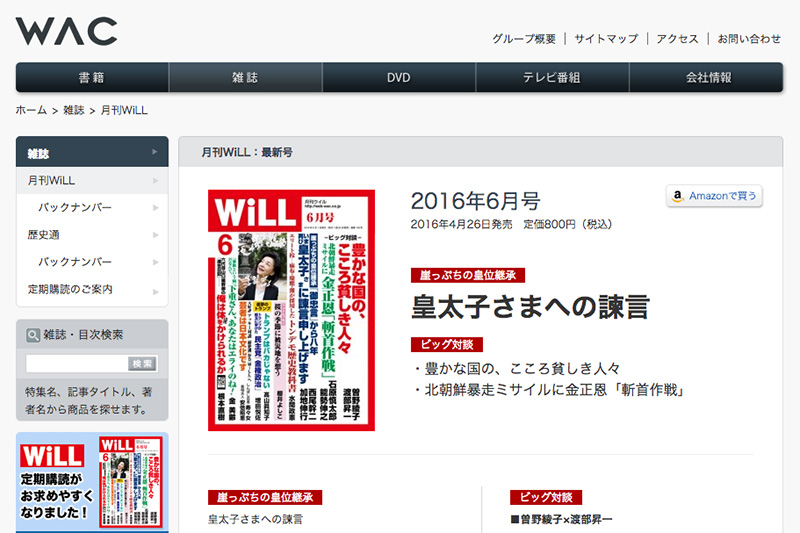This screenshot has width=800, height=533.
Task: Open the 会社情報 navigation tab
Action: pyautogui.click(x=707, y=77)
